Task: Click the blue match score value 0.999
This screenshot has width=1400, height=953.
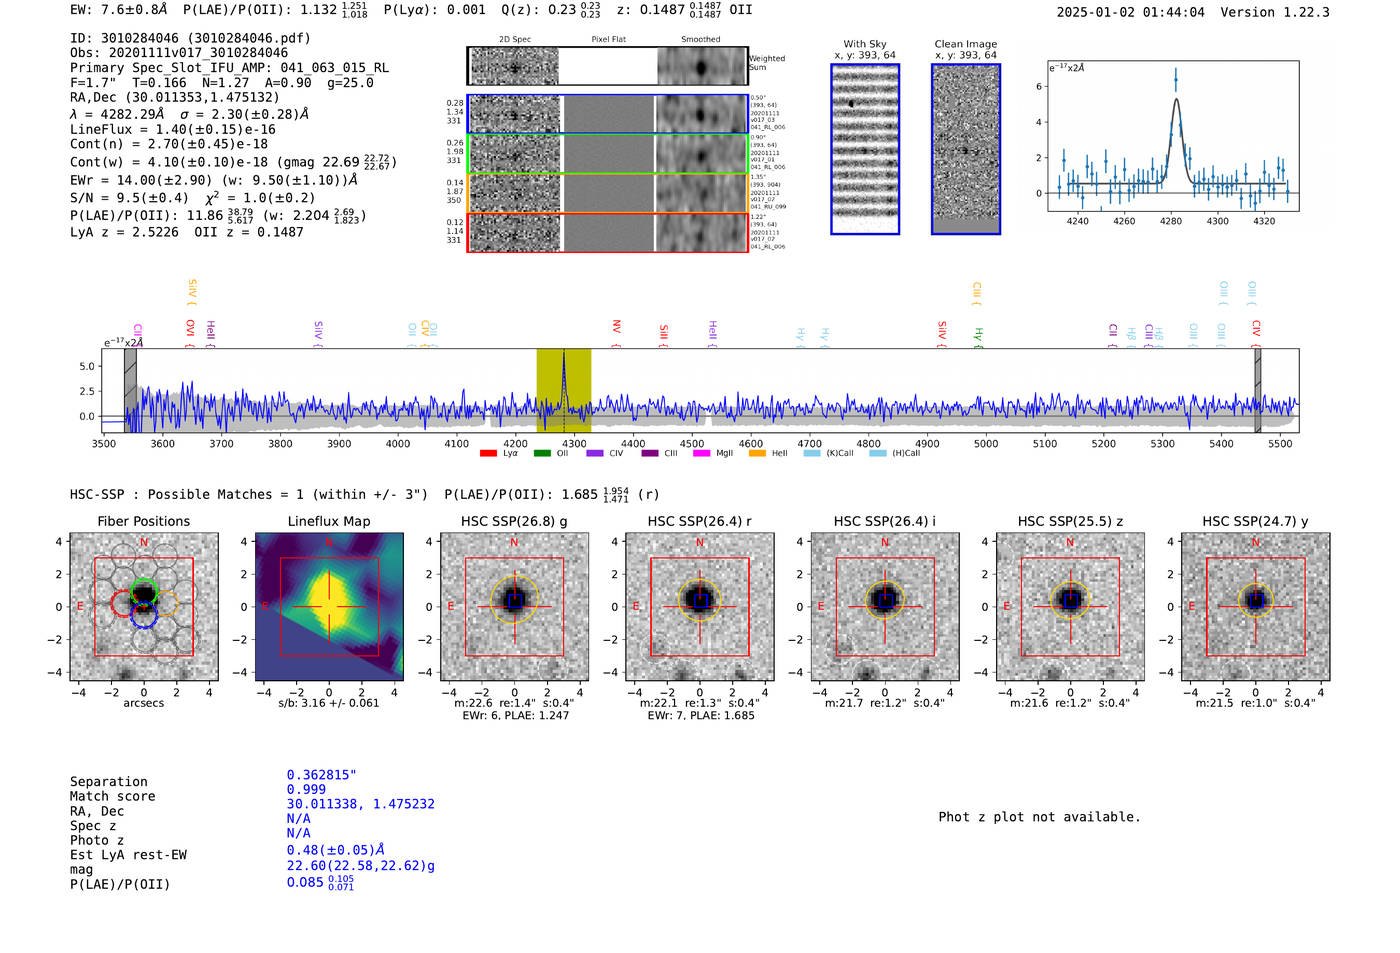Action: pos(306,789)
